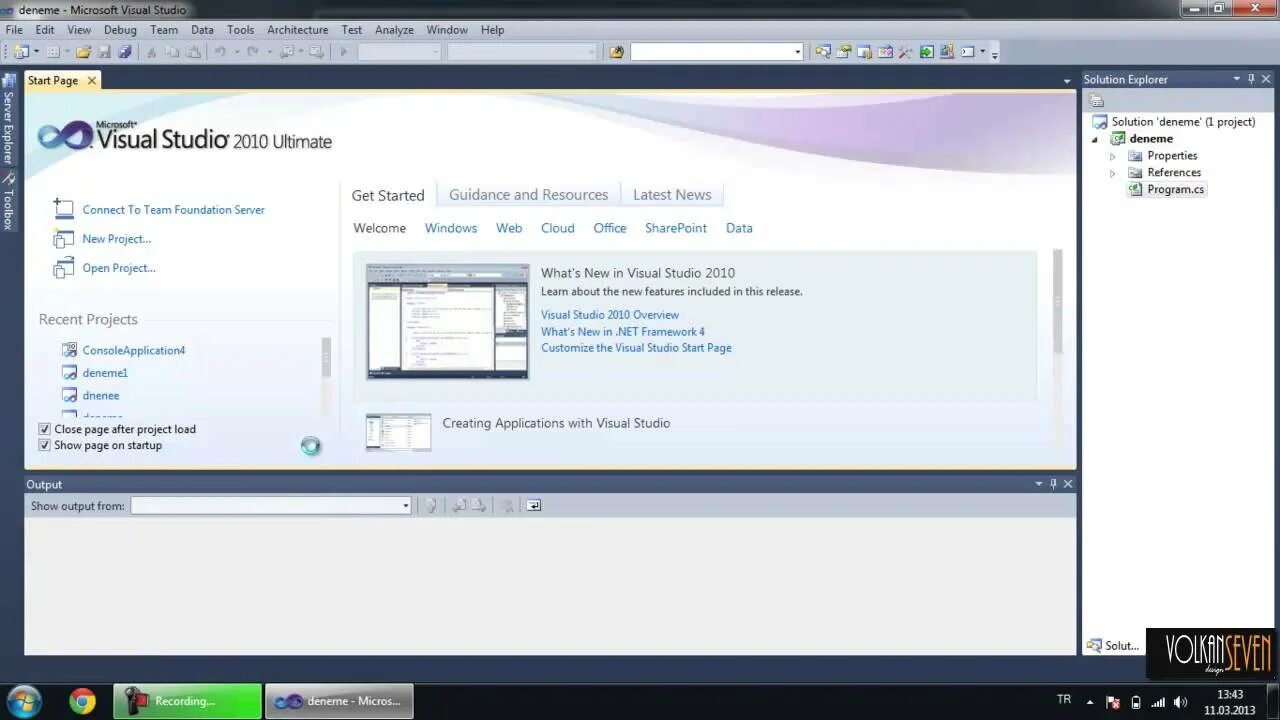Collapse the deneme project node
This screenshot has width=1280, height=720.
pos(1095,139)
